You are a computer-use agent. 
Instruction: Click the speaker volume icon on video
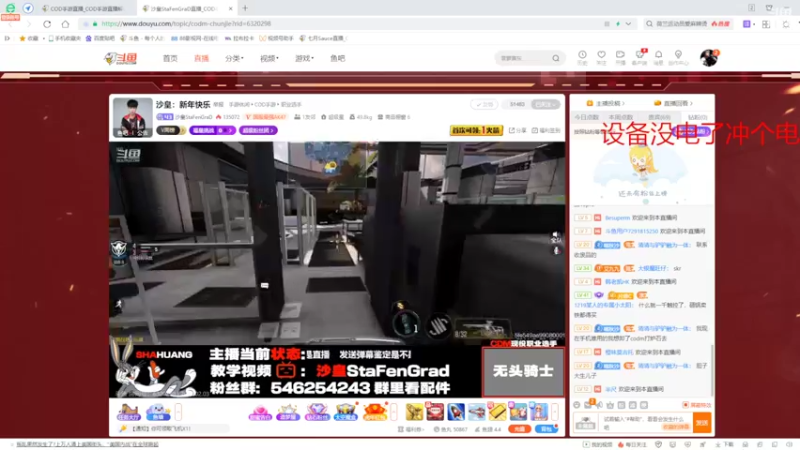(x=556, y=236)
